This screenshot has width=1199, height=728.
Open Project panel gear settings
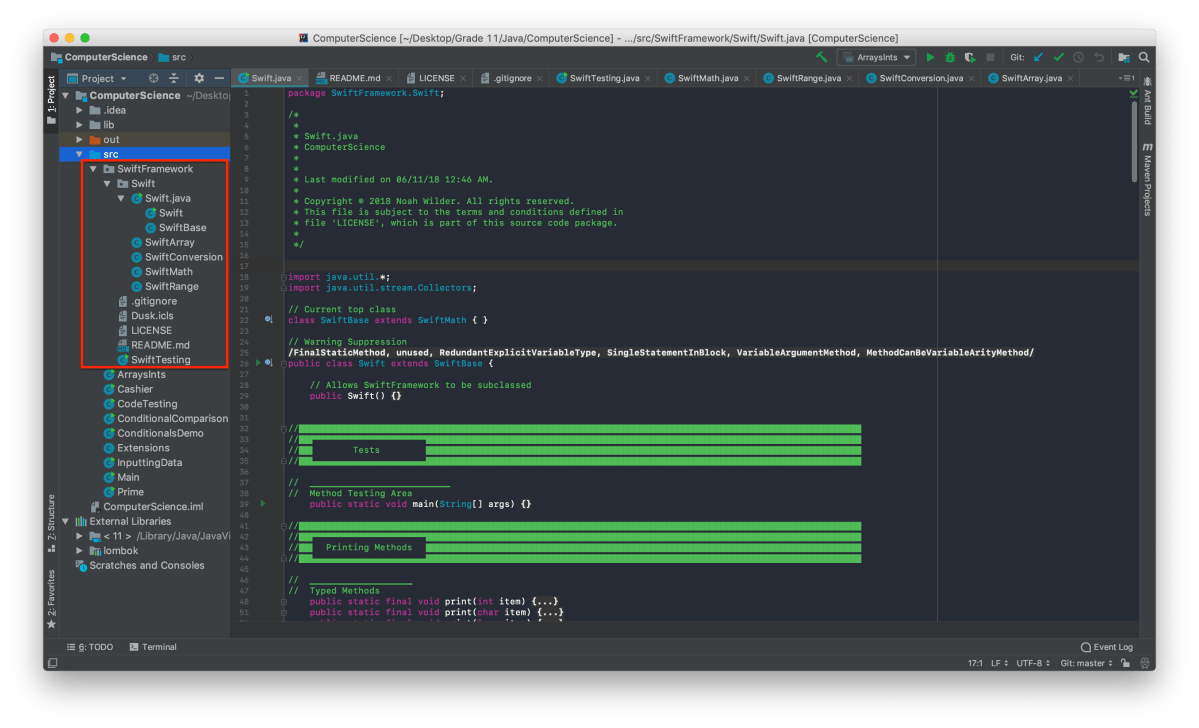point(199,78)
